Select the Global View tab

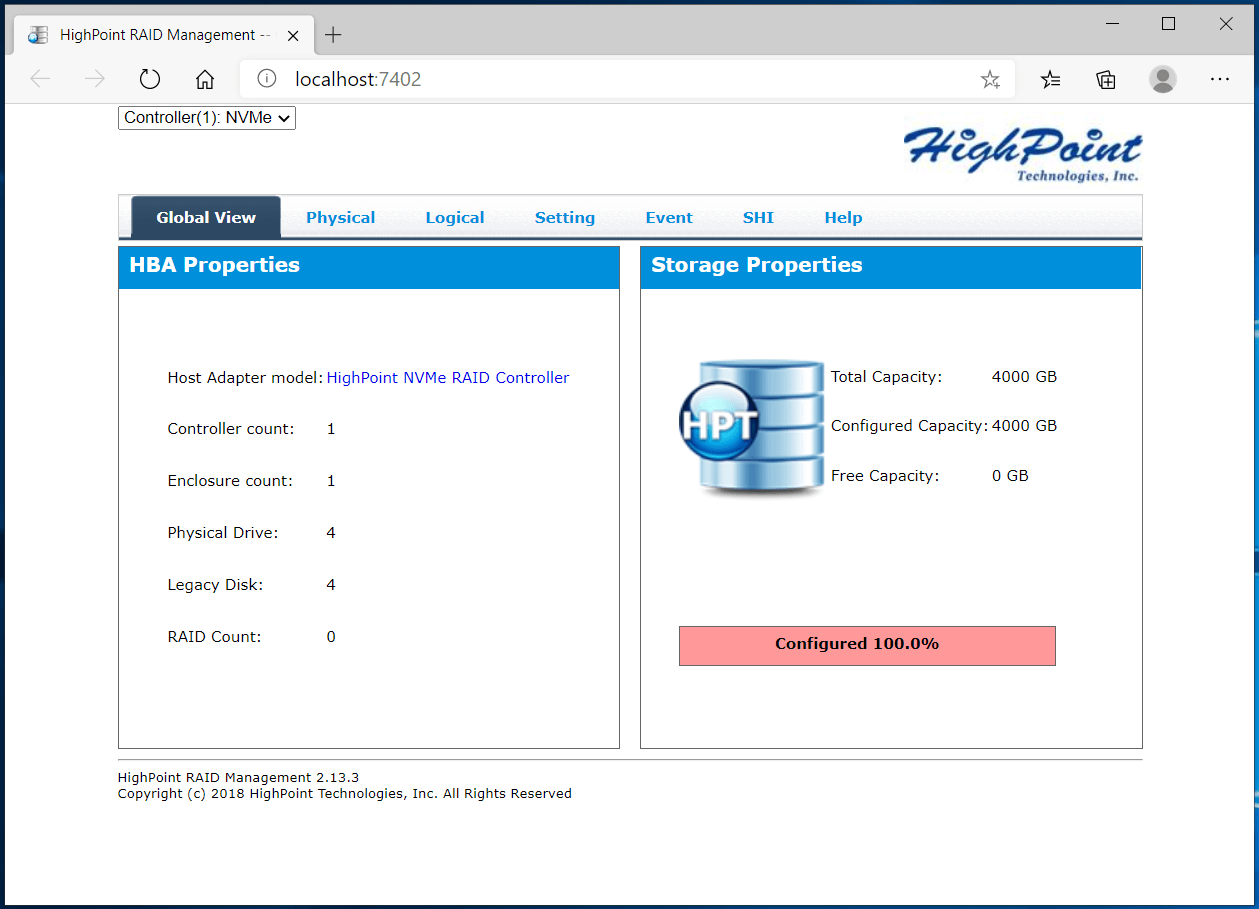click(x=206, y=217)
